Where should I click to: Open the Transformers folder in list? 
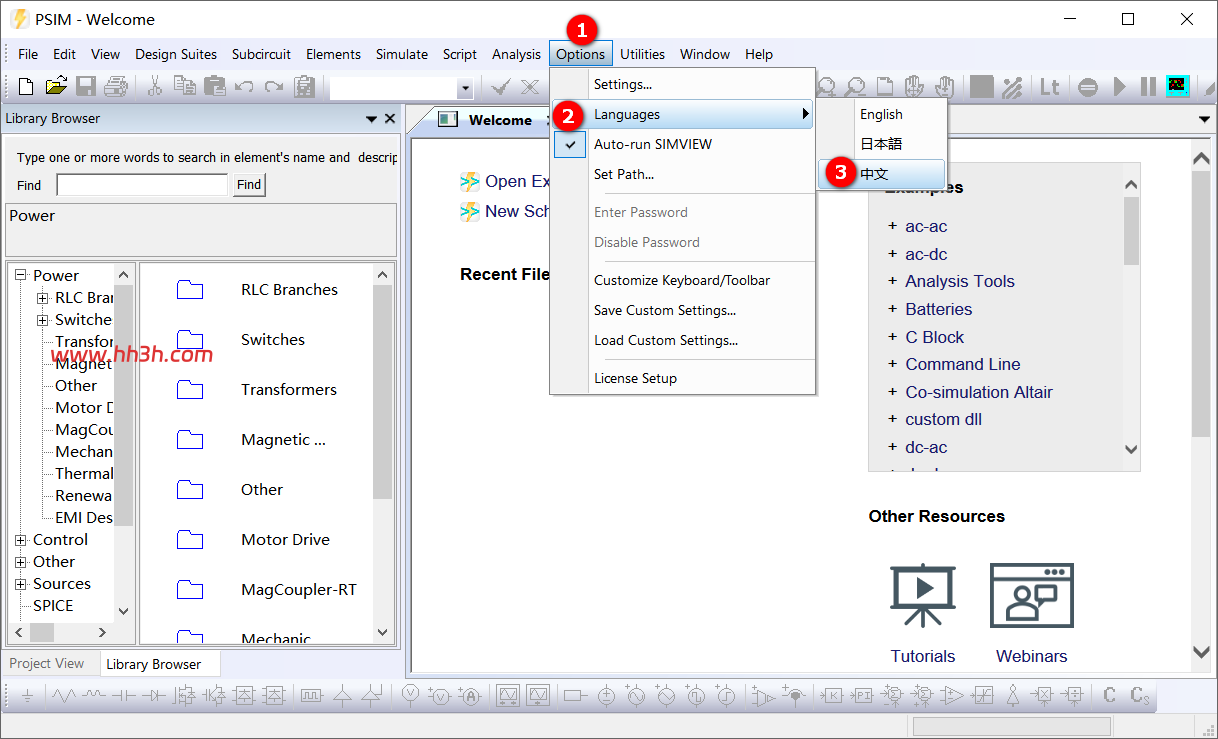click(x=289, y=389)
